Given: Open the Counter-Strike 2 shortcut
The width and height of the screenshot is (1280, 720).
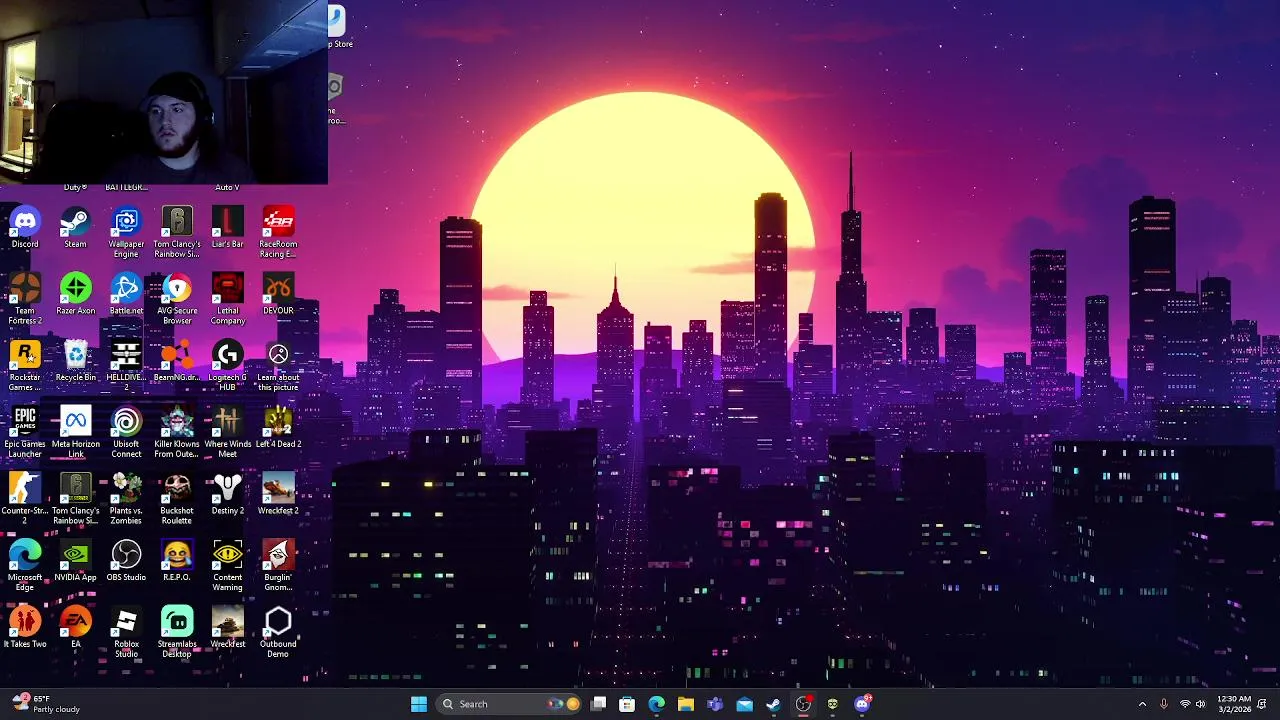Looking at the screenshot, I should [x=25, y=500].
